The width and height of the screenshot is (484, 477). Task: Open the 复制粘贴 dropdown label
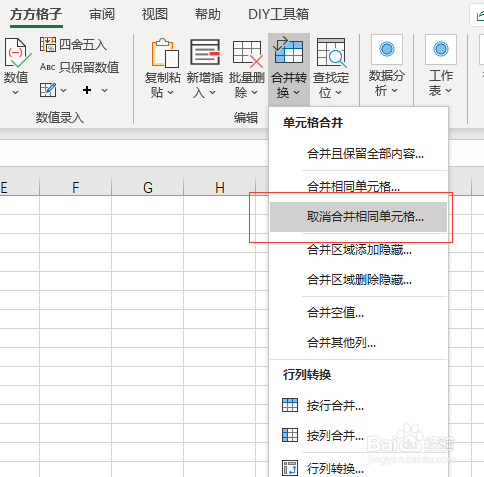click(163, 85)
